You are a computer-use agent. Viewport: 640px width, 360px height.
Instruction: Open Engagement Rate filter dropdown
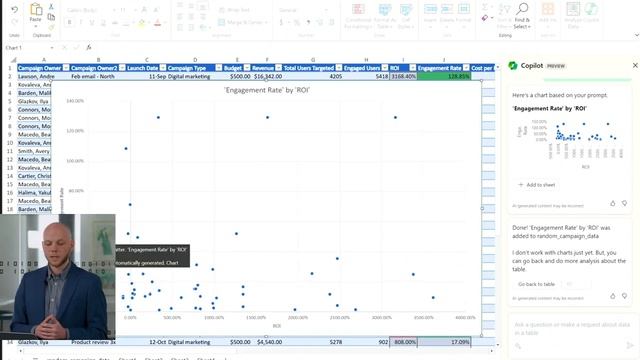click(x=466, y=68)
